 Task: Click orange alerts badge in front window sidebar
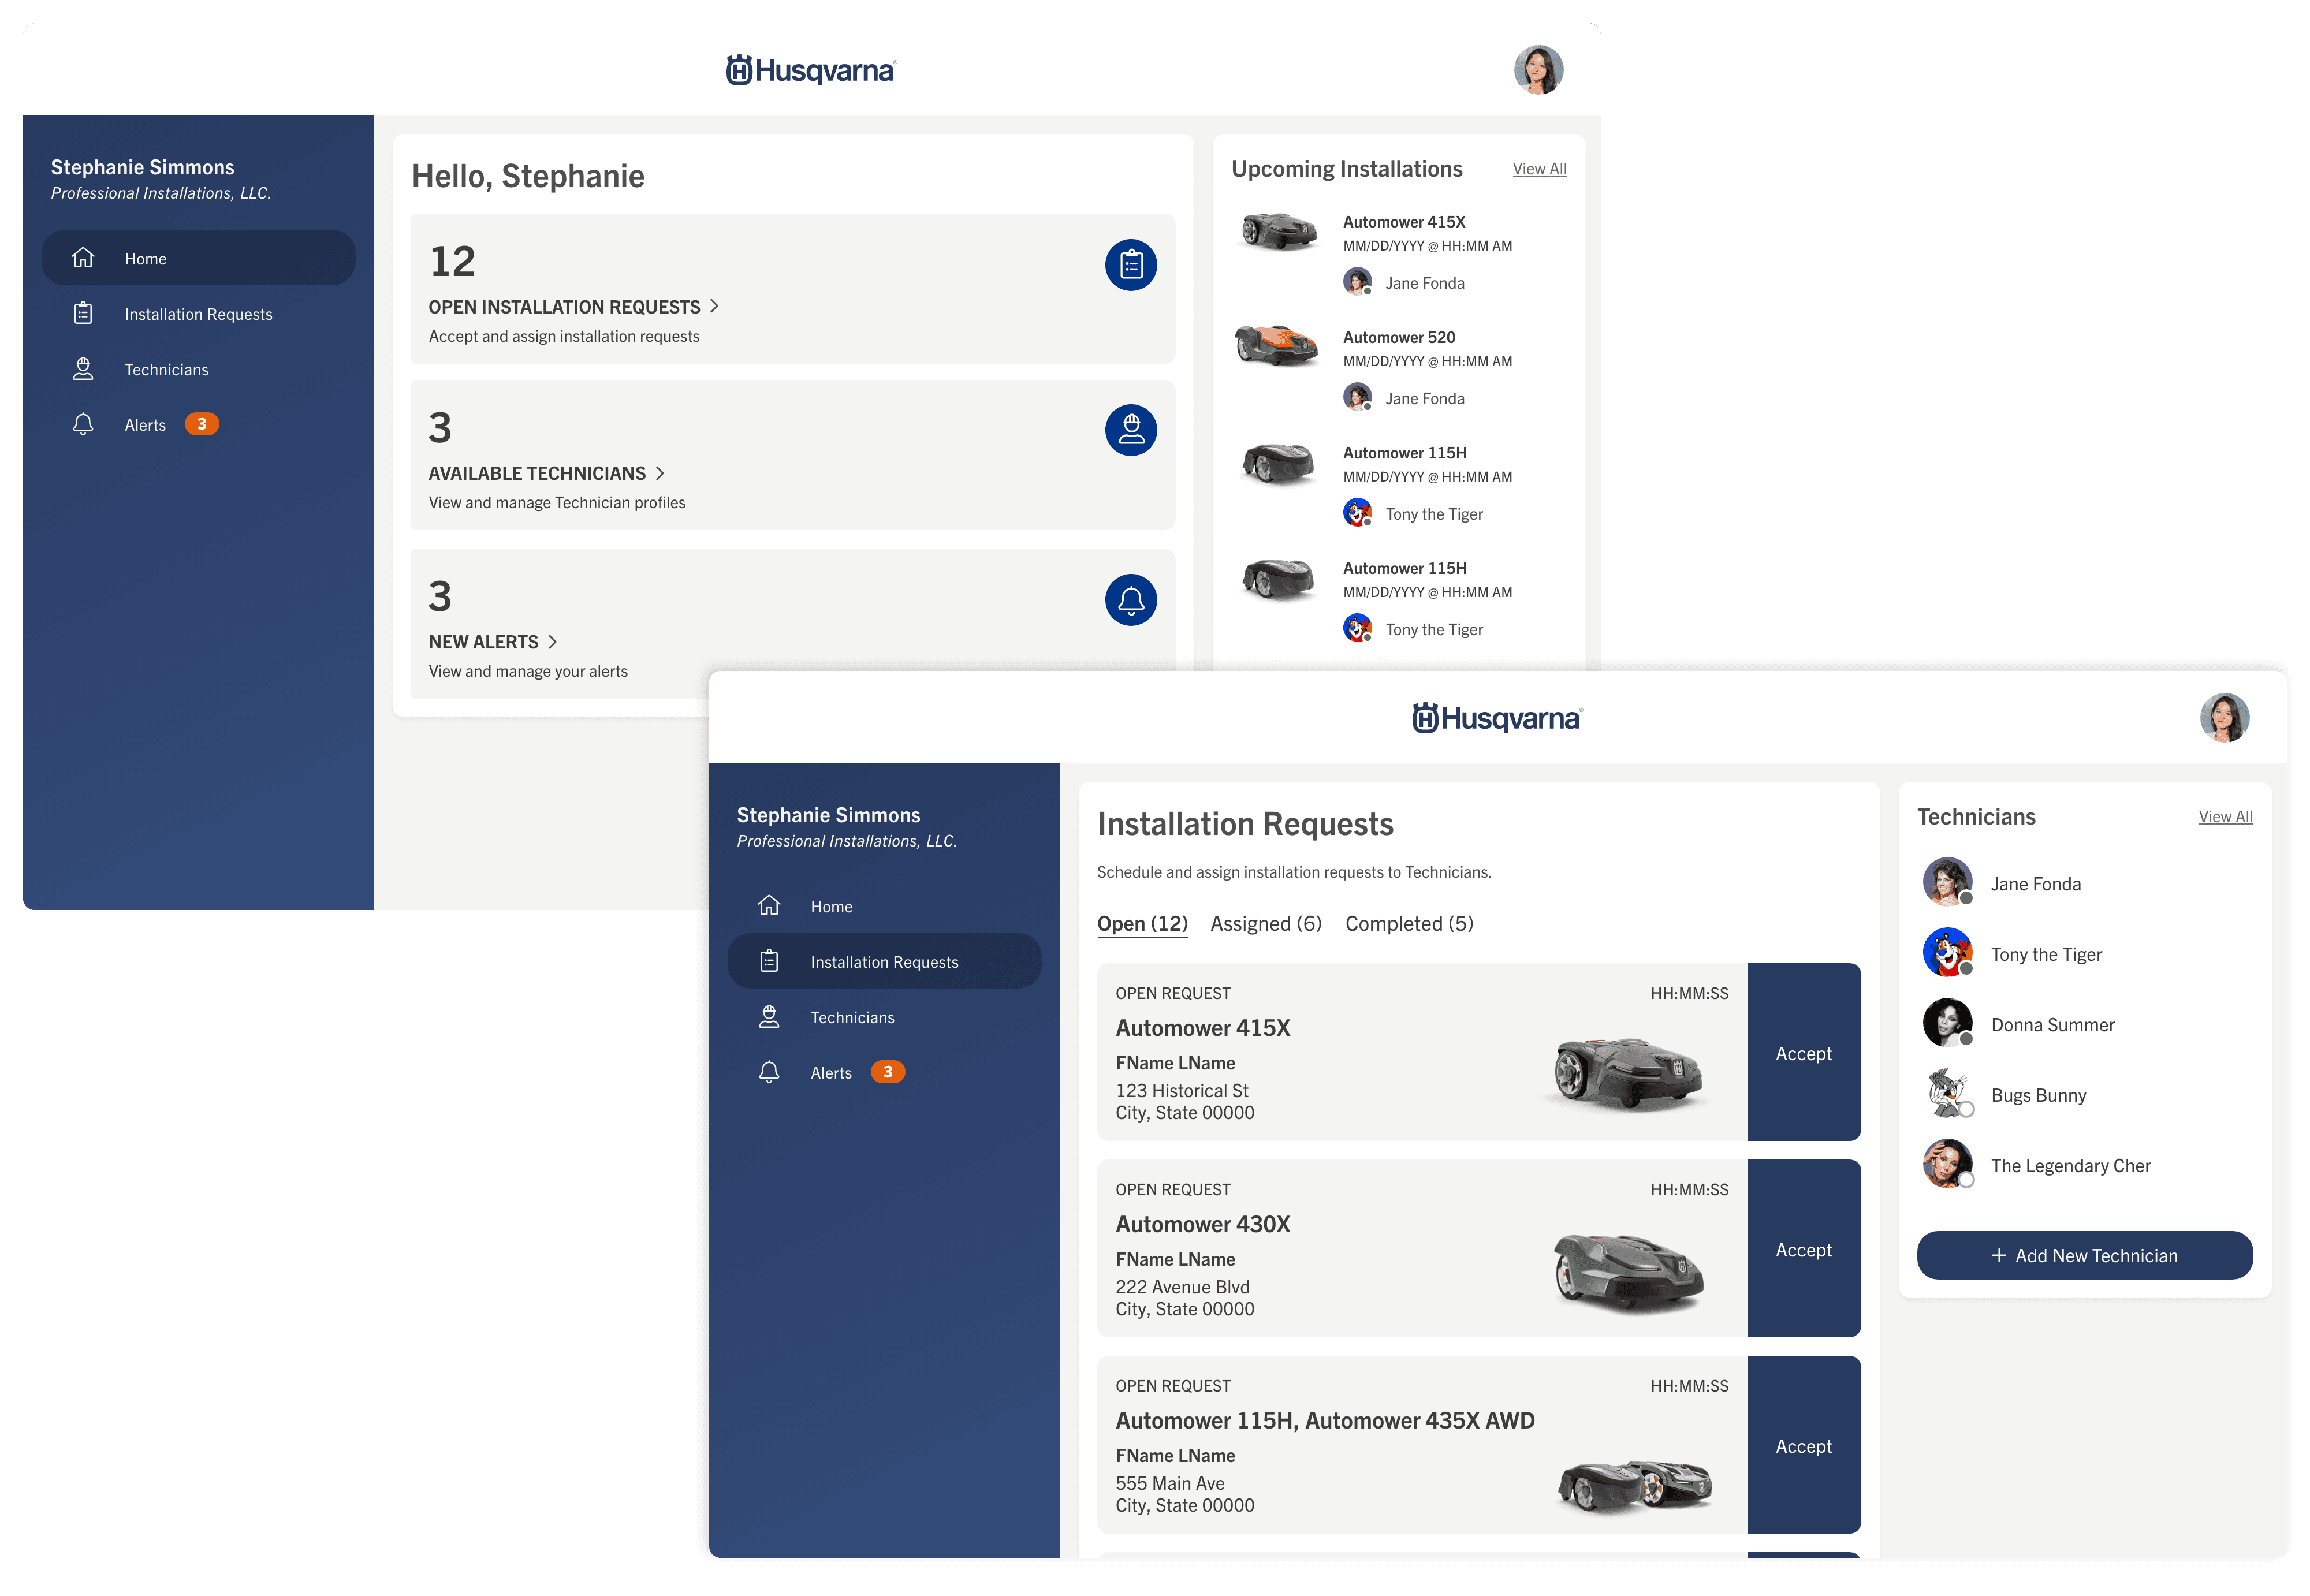click(888, 1072)
